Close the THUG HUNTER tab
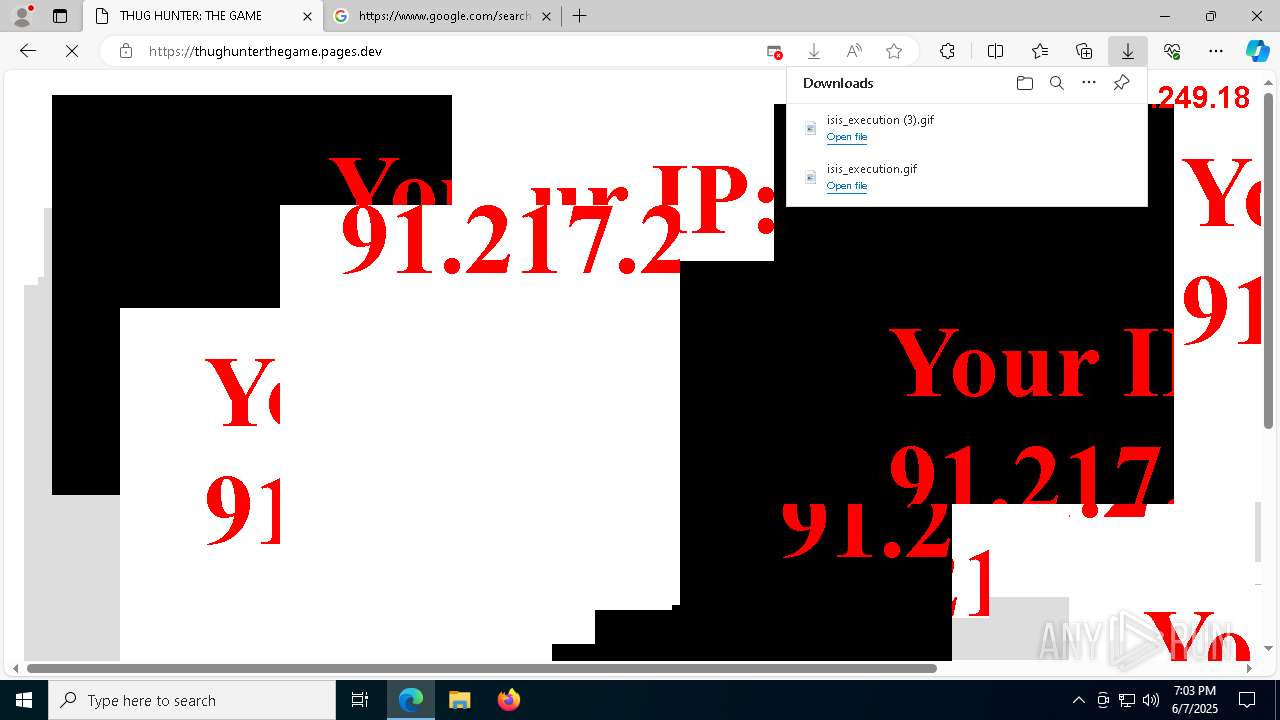Viewport: 1280px width, 720px height. tap(307, 16)
